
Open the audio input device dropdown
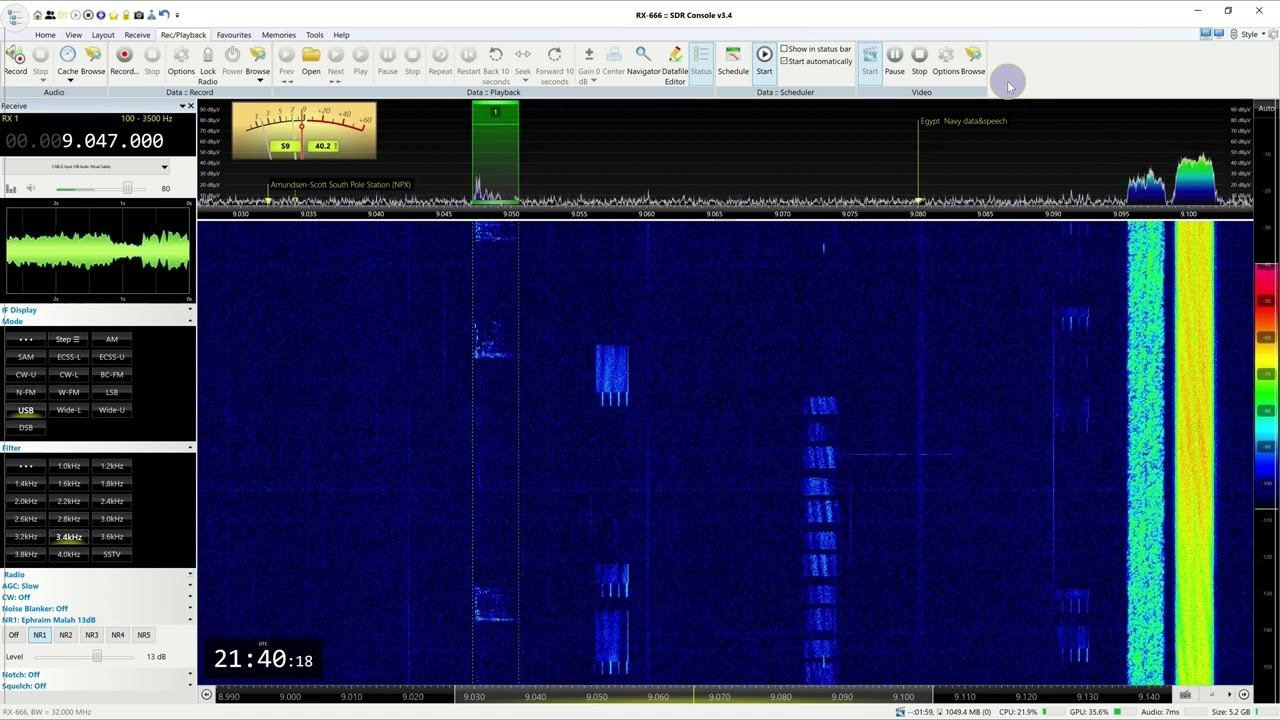click(87, 167)
